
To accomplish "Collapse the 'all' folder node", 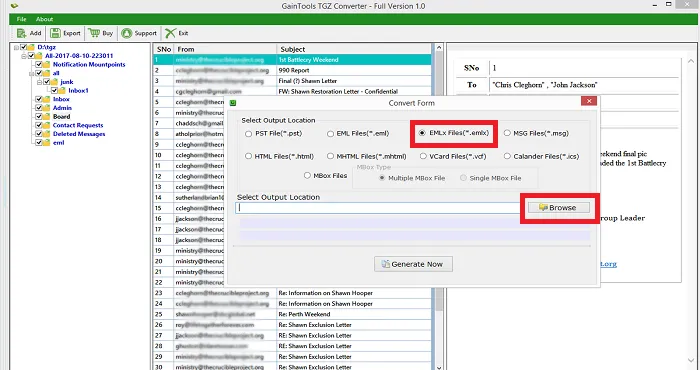I will (x=32, y=73).
